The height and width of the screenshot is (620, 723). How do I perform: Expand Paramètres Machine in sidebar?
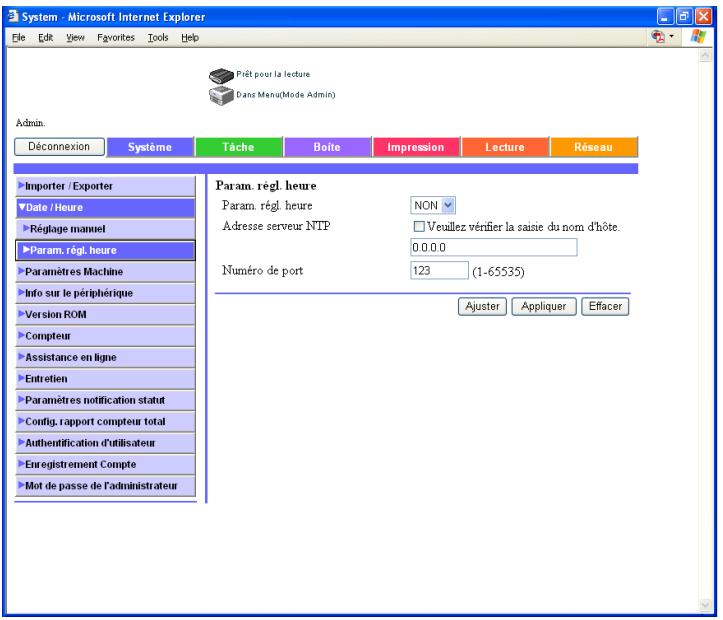105,272
